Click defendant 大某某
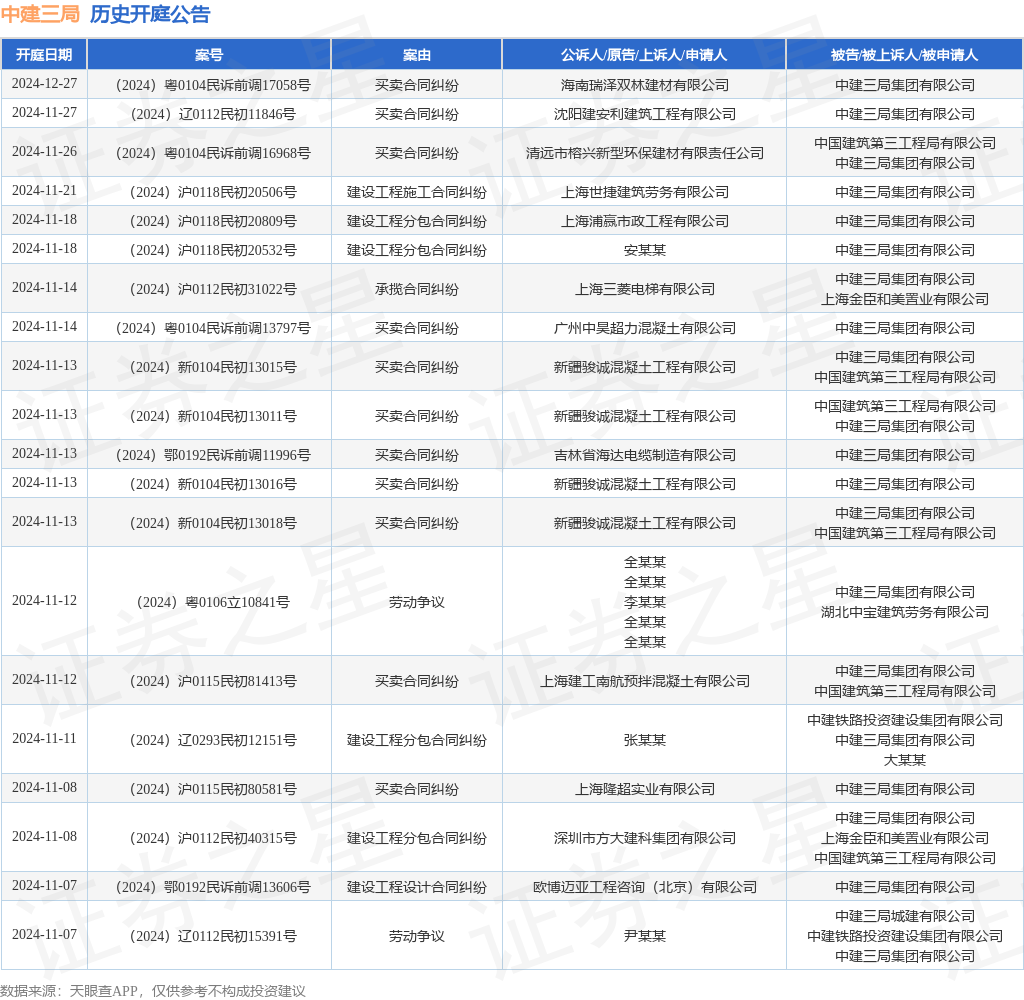 (904, 760)
